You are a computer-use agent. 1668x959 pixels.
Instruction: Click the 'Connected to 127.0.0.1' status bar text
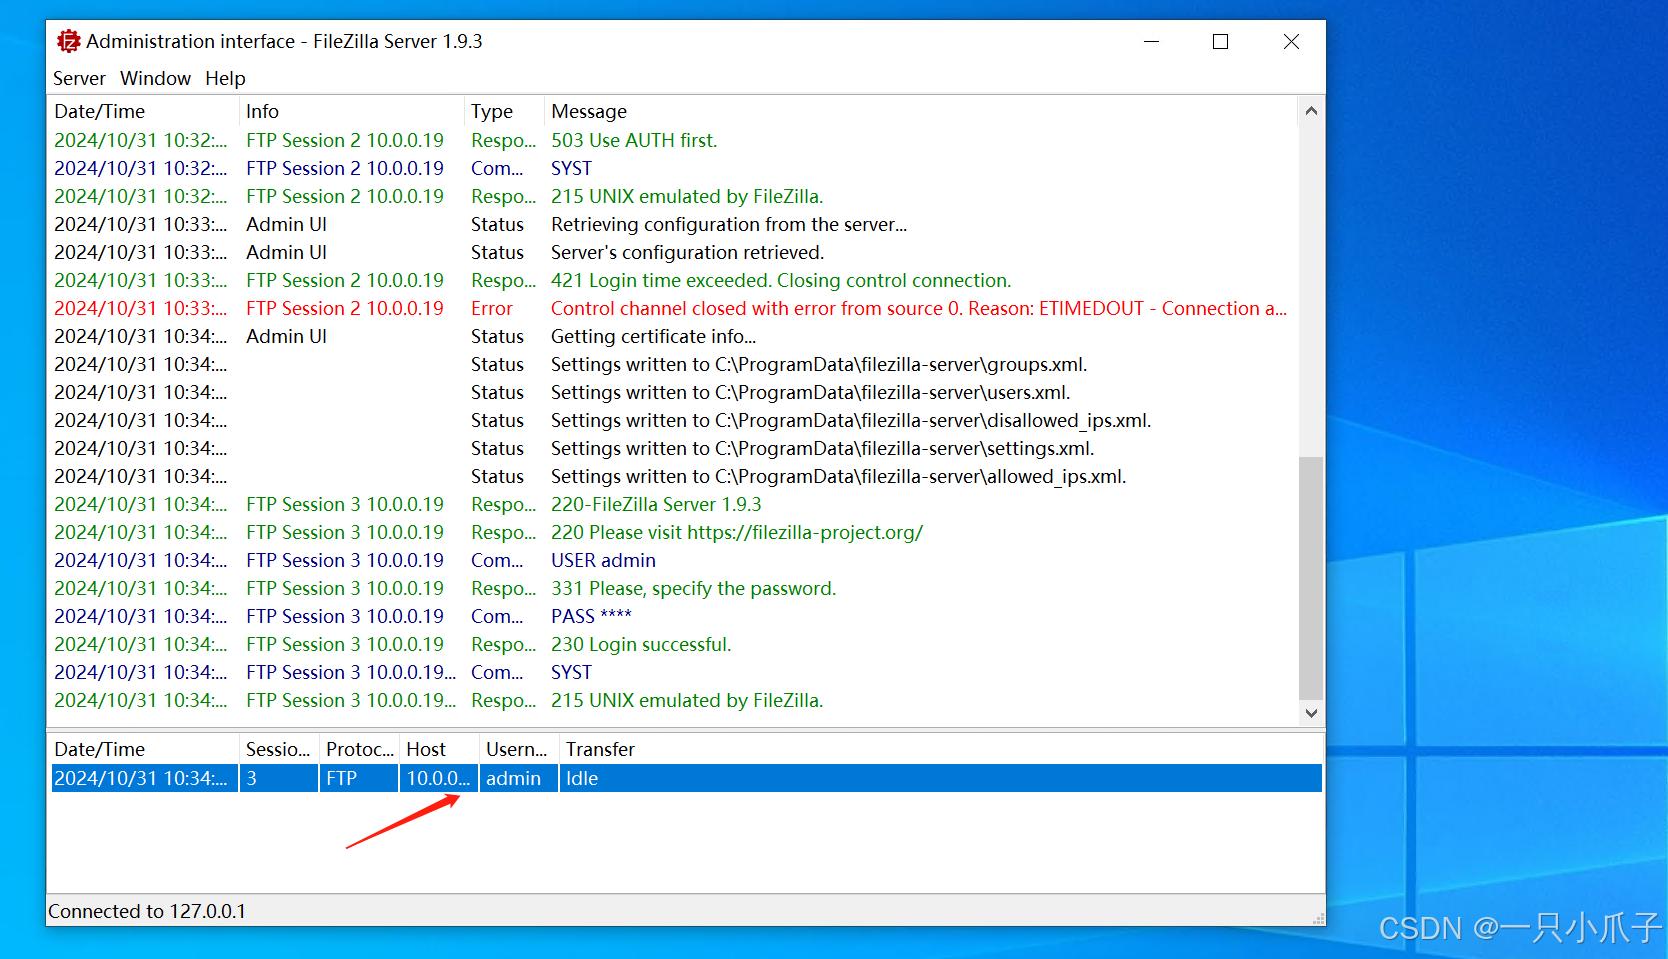pyautogui.click(x=147, y=911)
